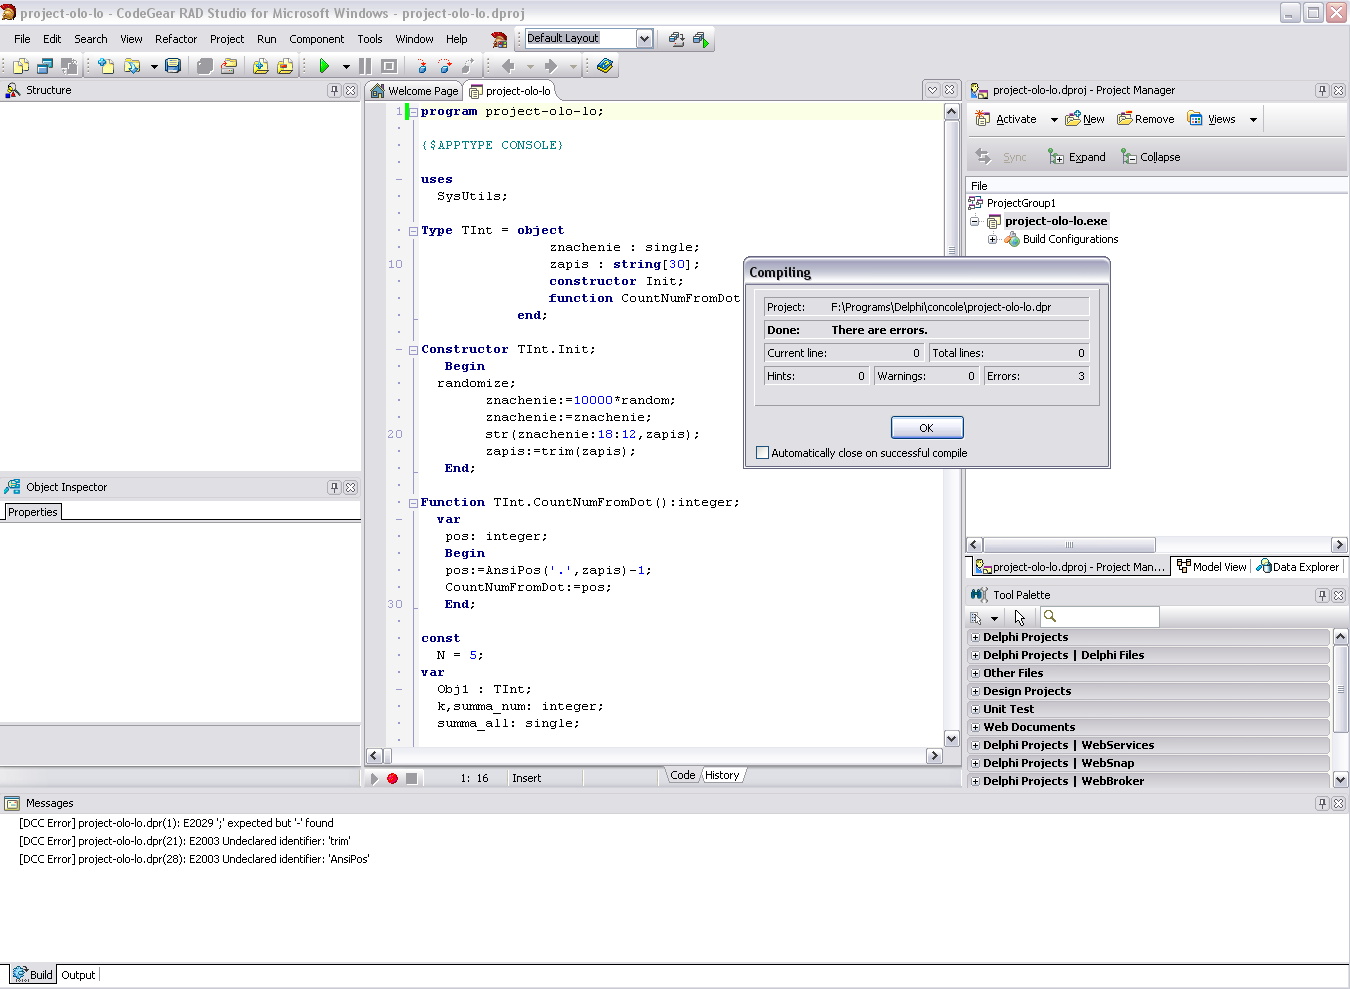Open the Default Layout dropdown
Screen dimensions: 1350x989
tap(644, 39)
